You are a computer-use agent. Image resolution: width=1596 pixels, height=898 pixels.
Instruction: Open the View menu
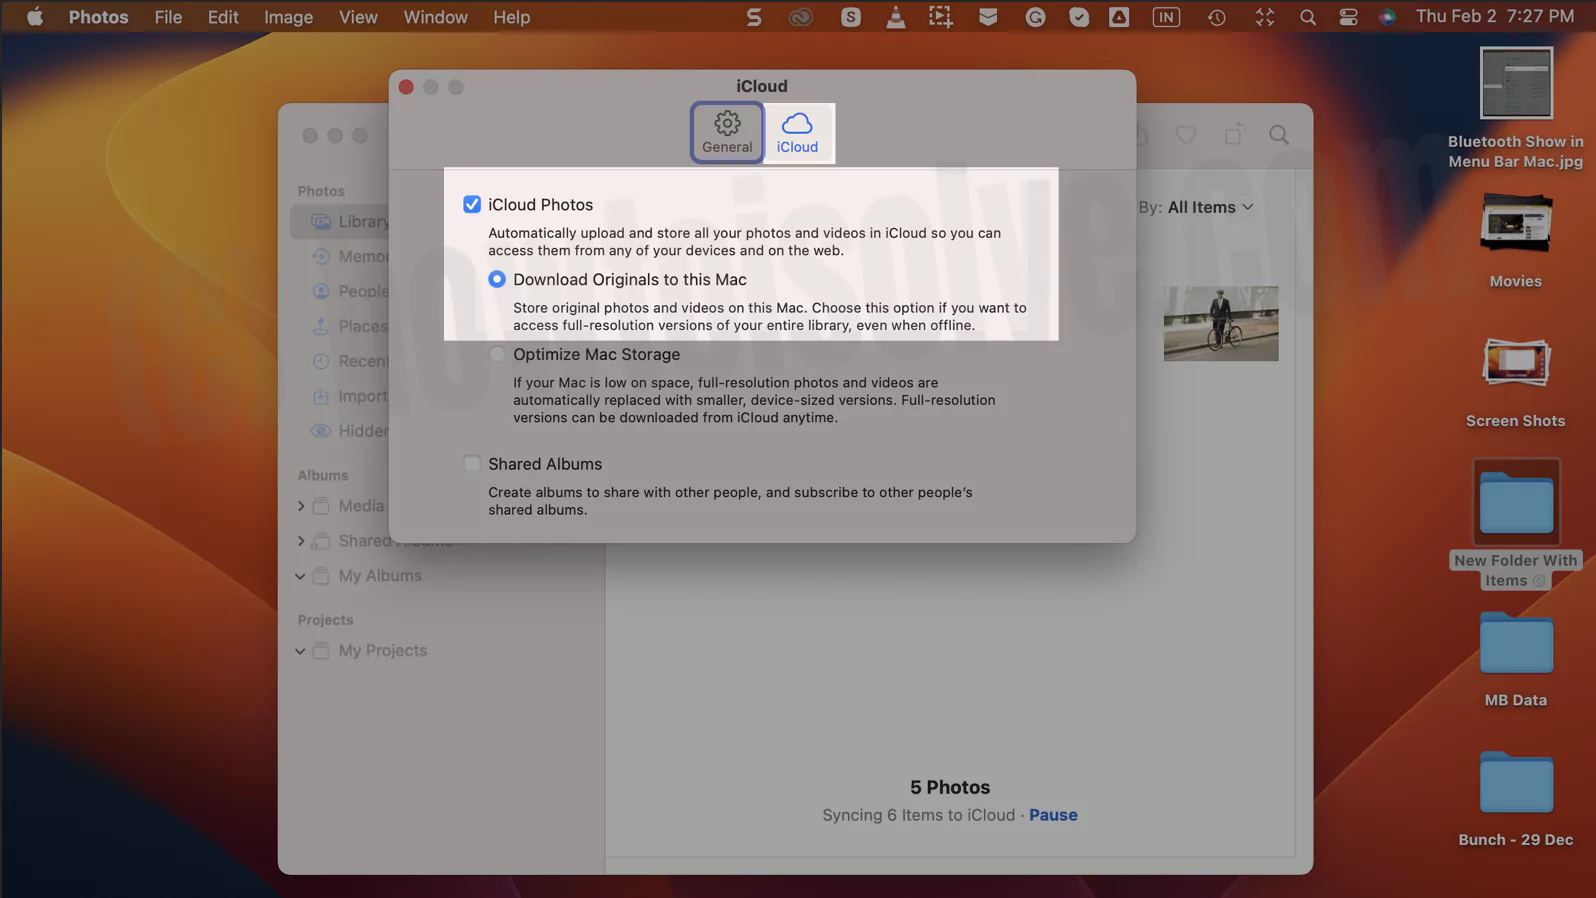point(358,17)
